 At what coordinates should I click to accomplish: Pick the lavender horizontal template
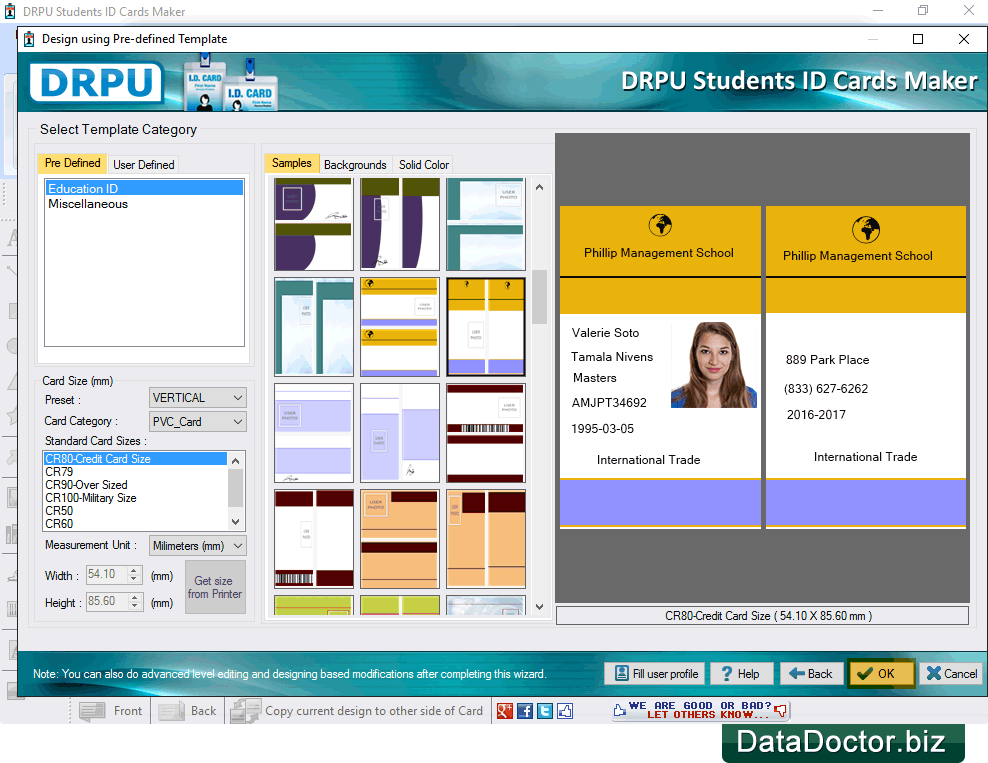tap(314, 433)
